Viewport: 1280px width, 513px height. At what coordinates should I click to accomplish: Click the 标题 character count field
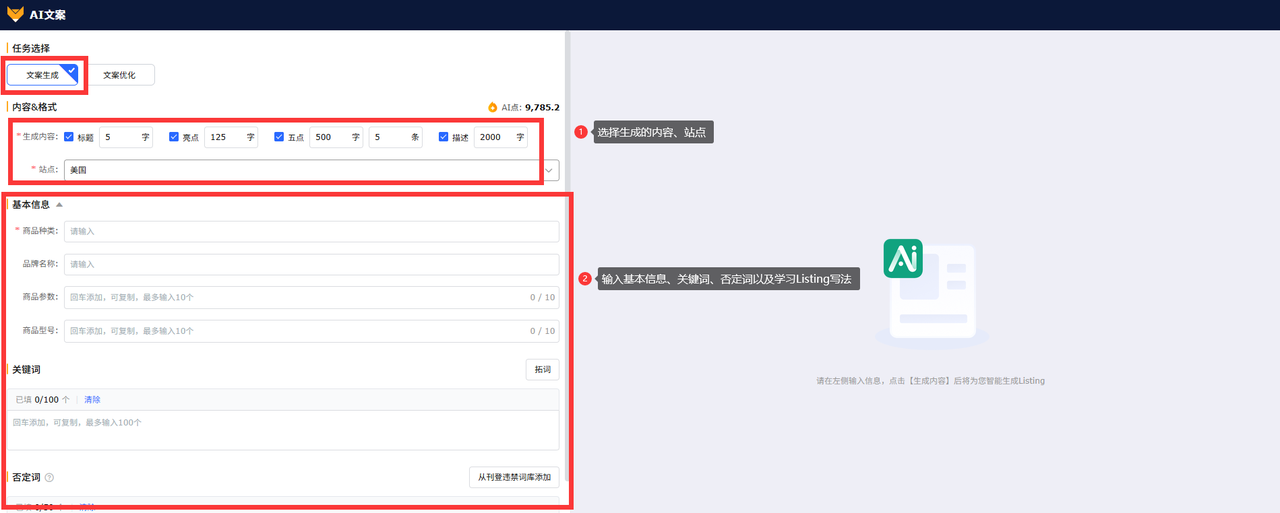[125, 137]
